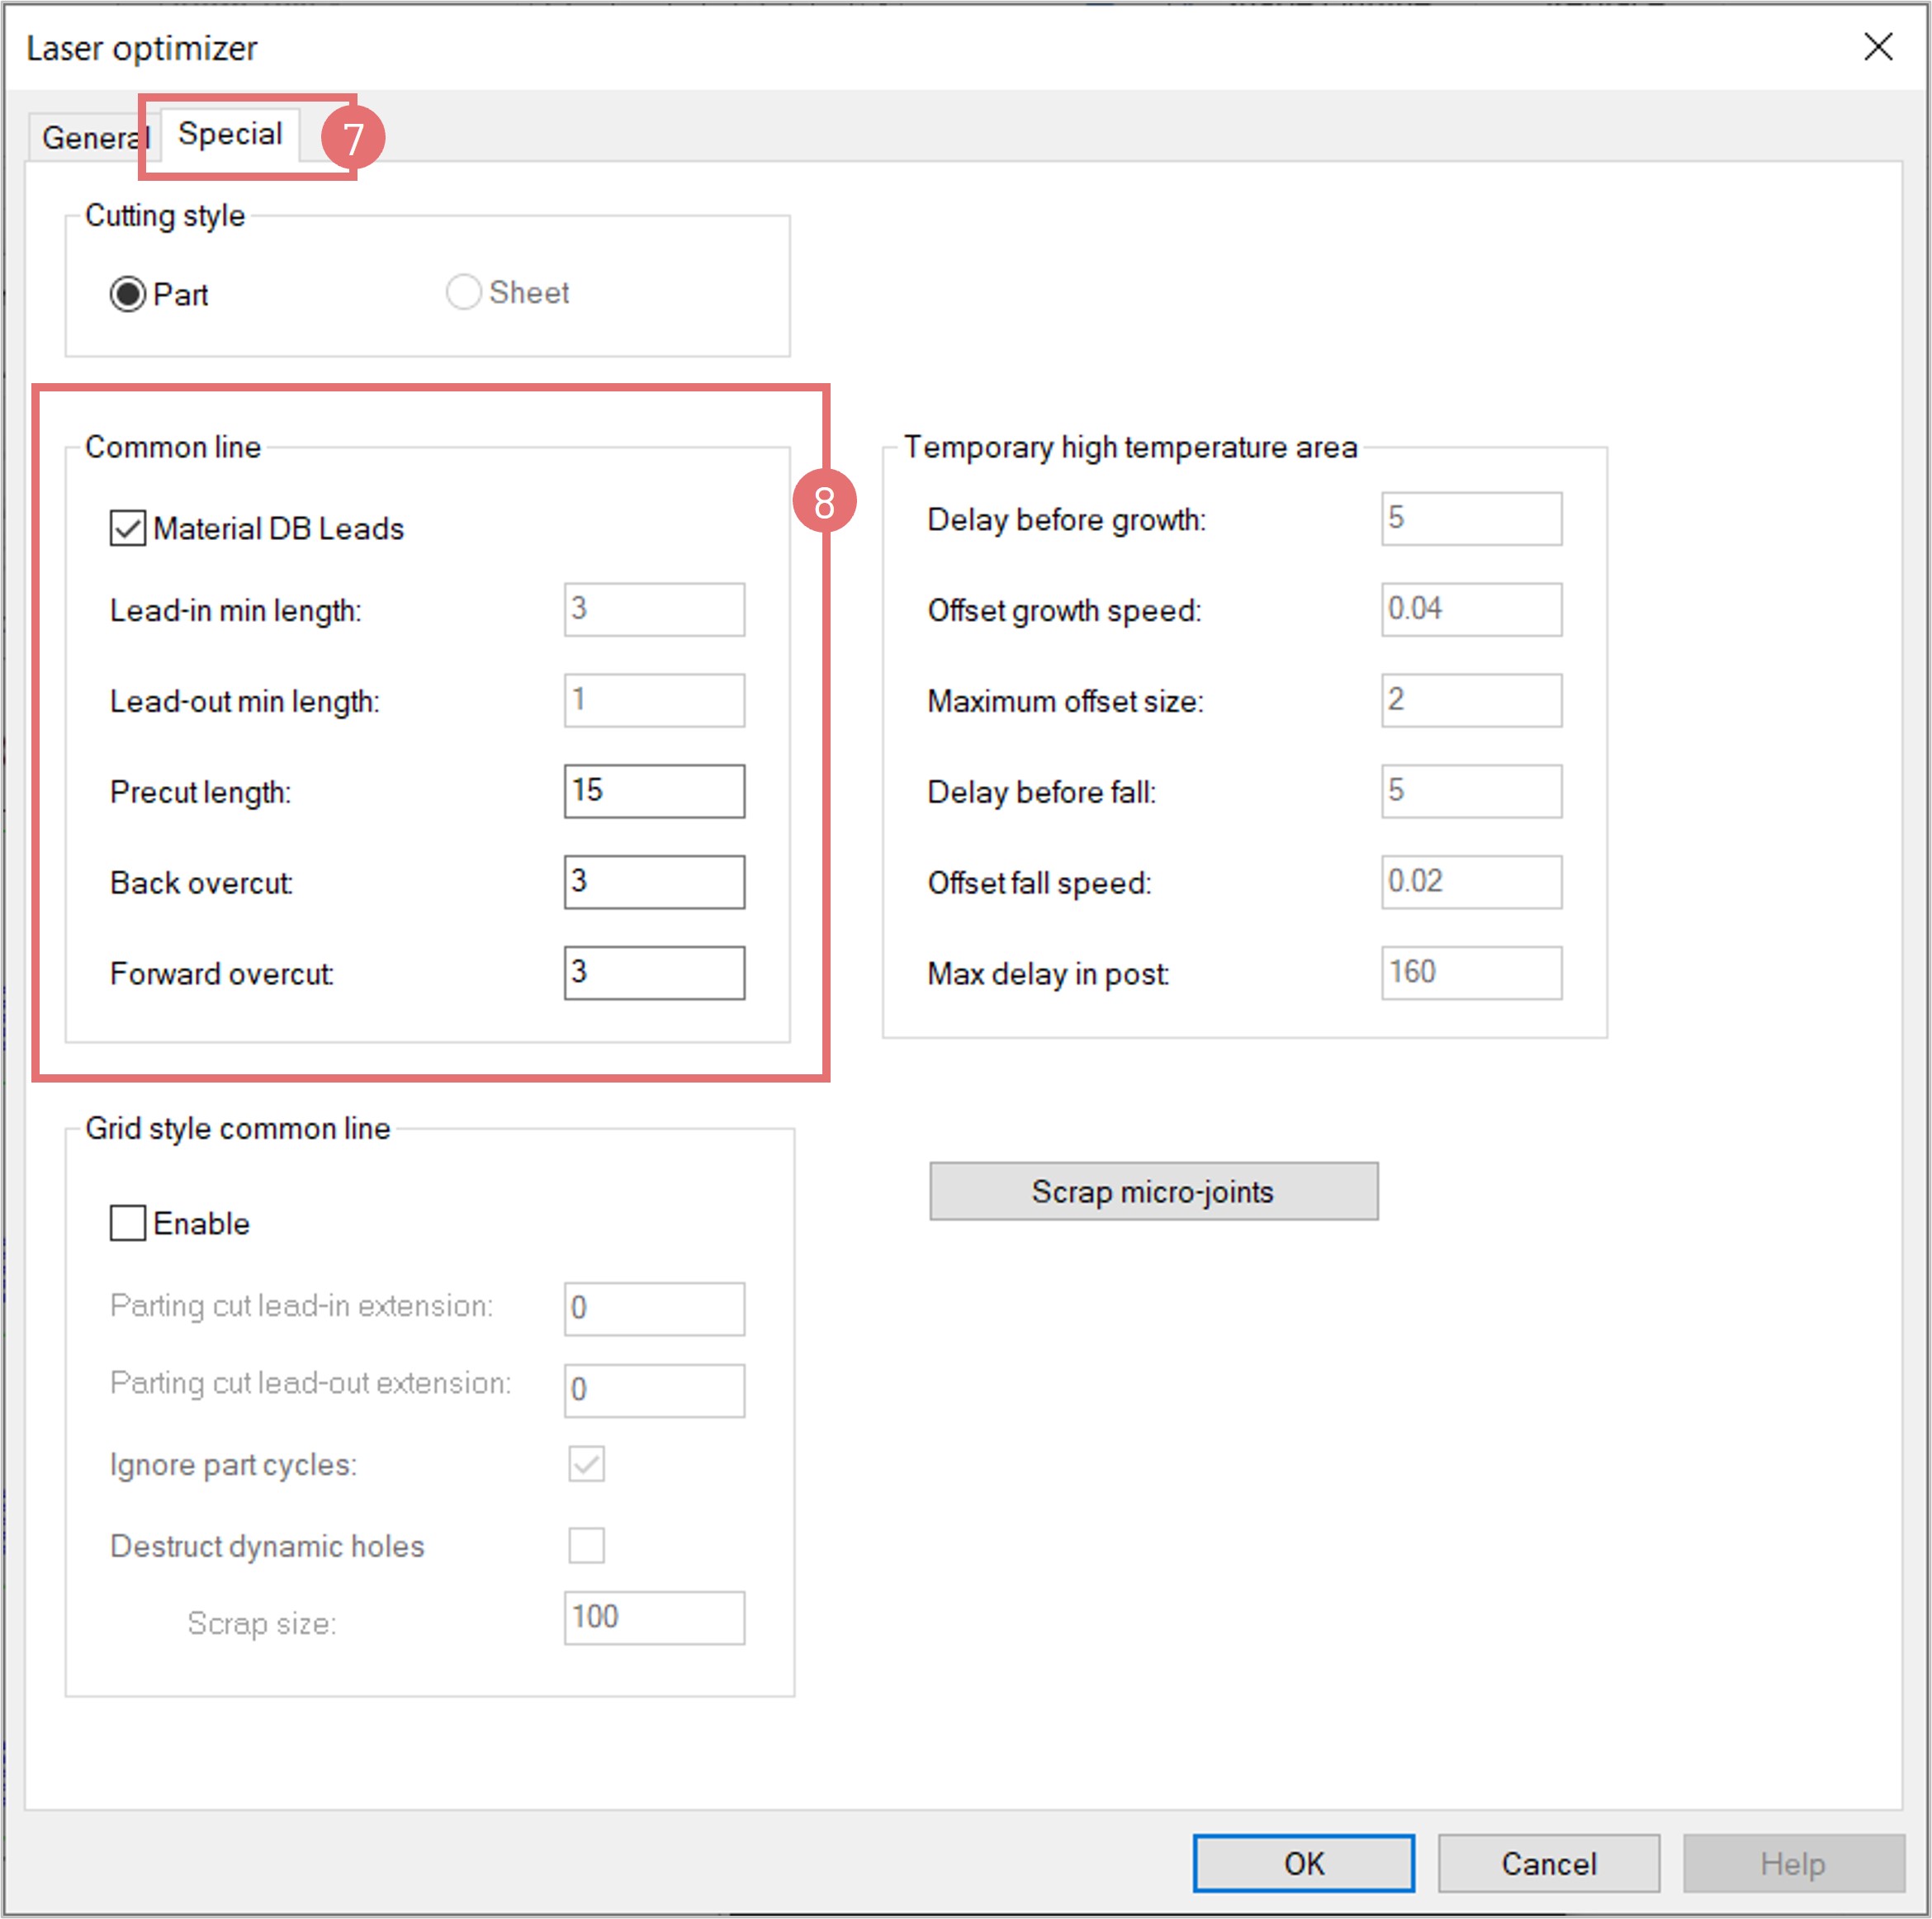Tick the Destruct dynamic holes checkbox
This screenshot has height=1919, width=1932.
(x=586, y=1545)
